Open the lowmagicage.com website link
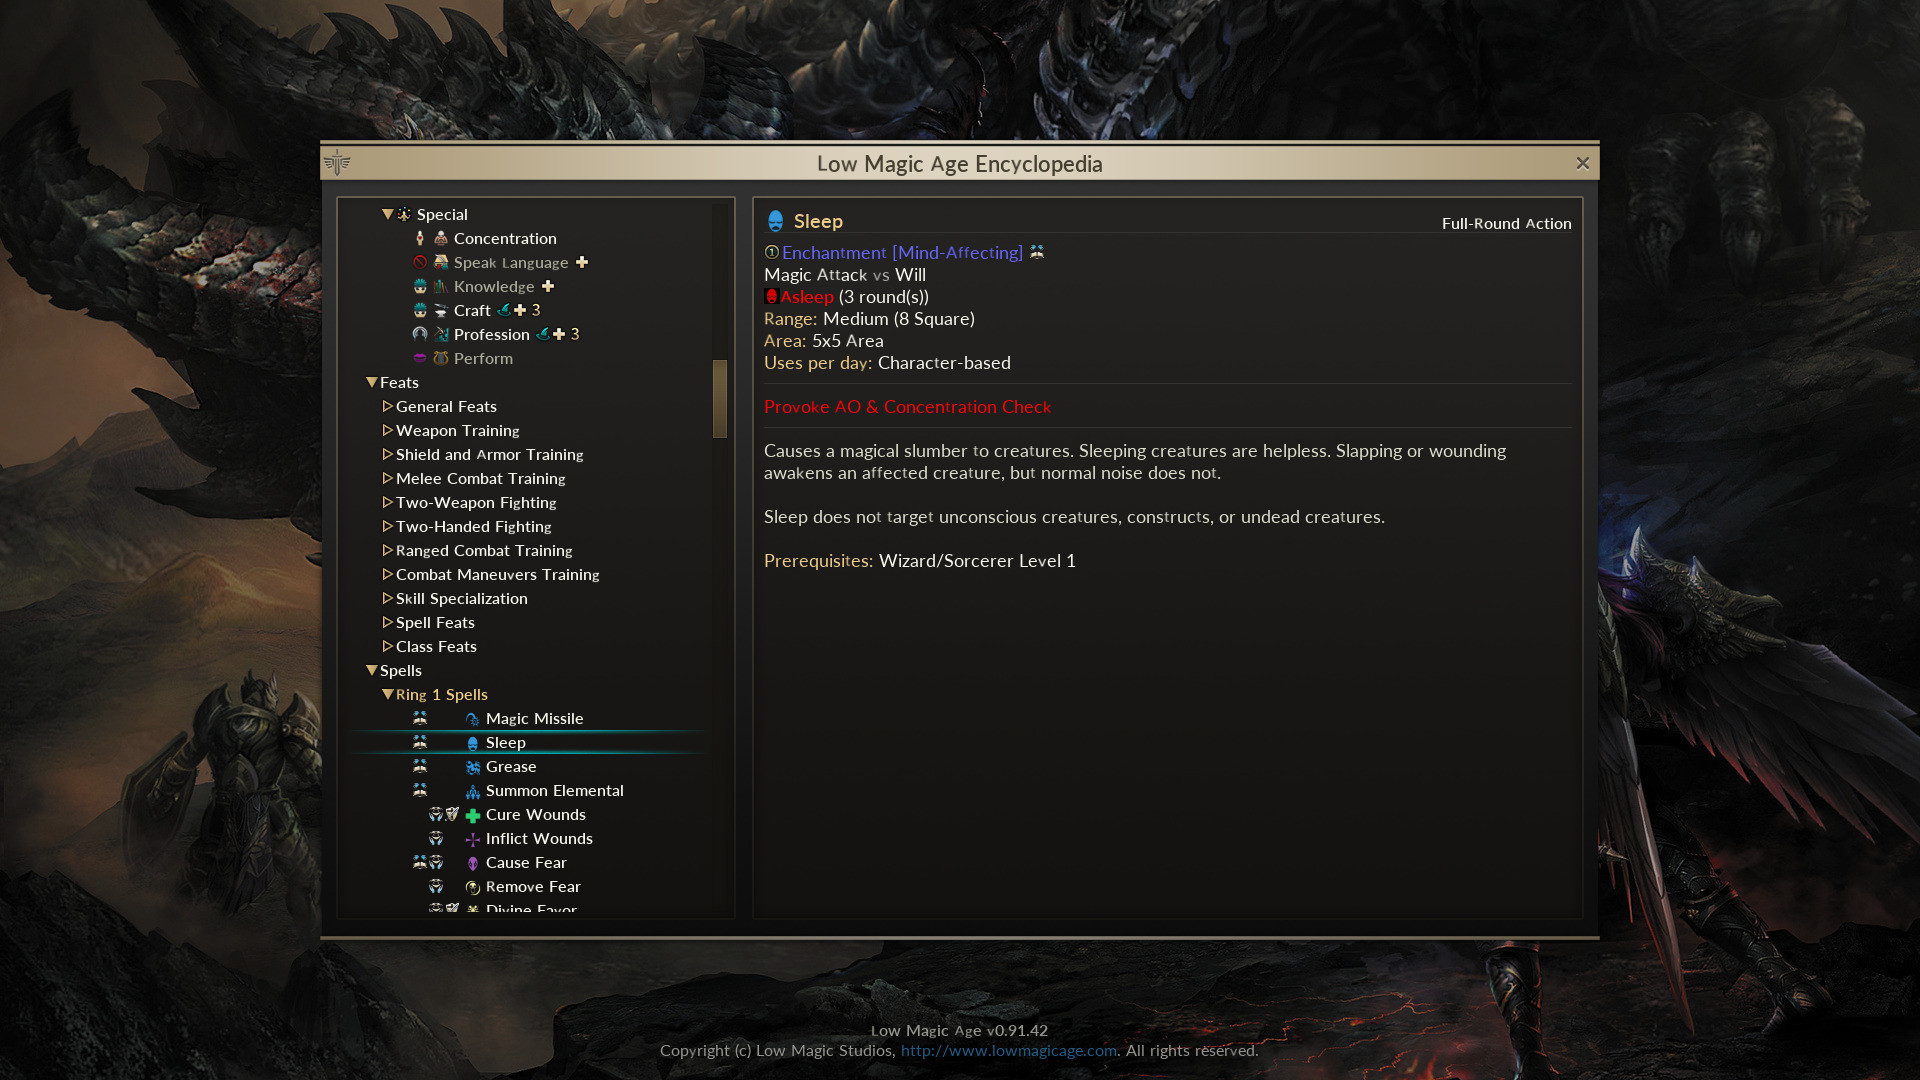The image size is (1920, 1080). (1008, 1050)
